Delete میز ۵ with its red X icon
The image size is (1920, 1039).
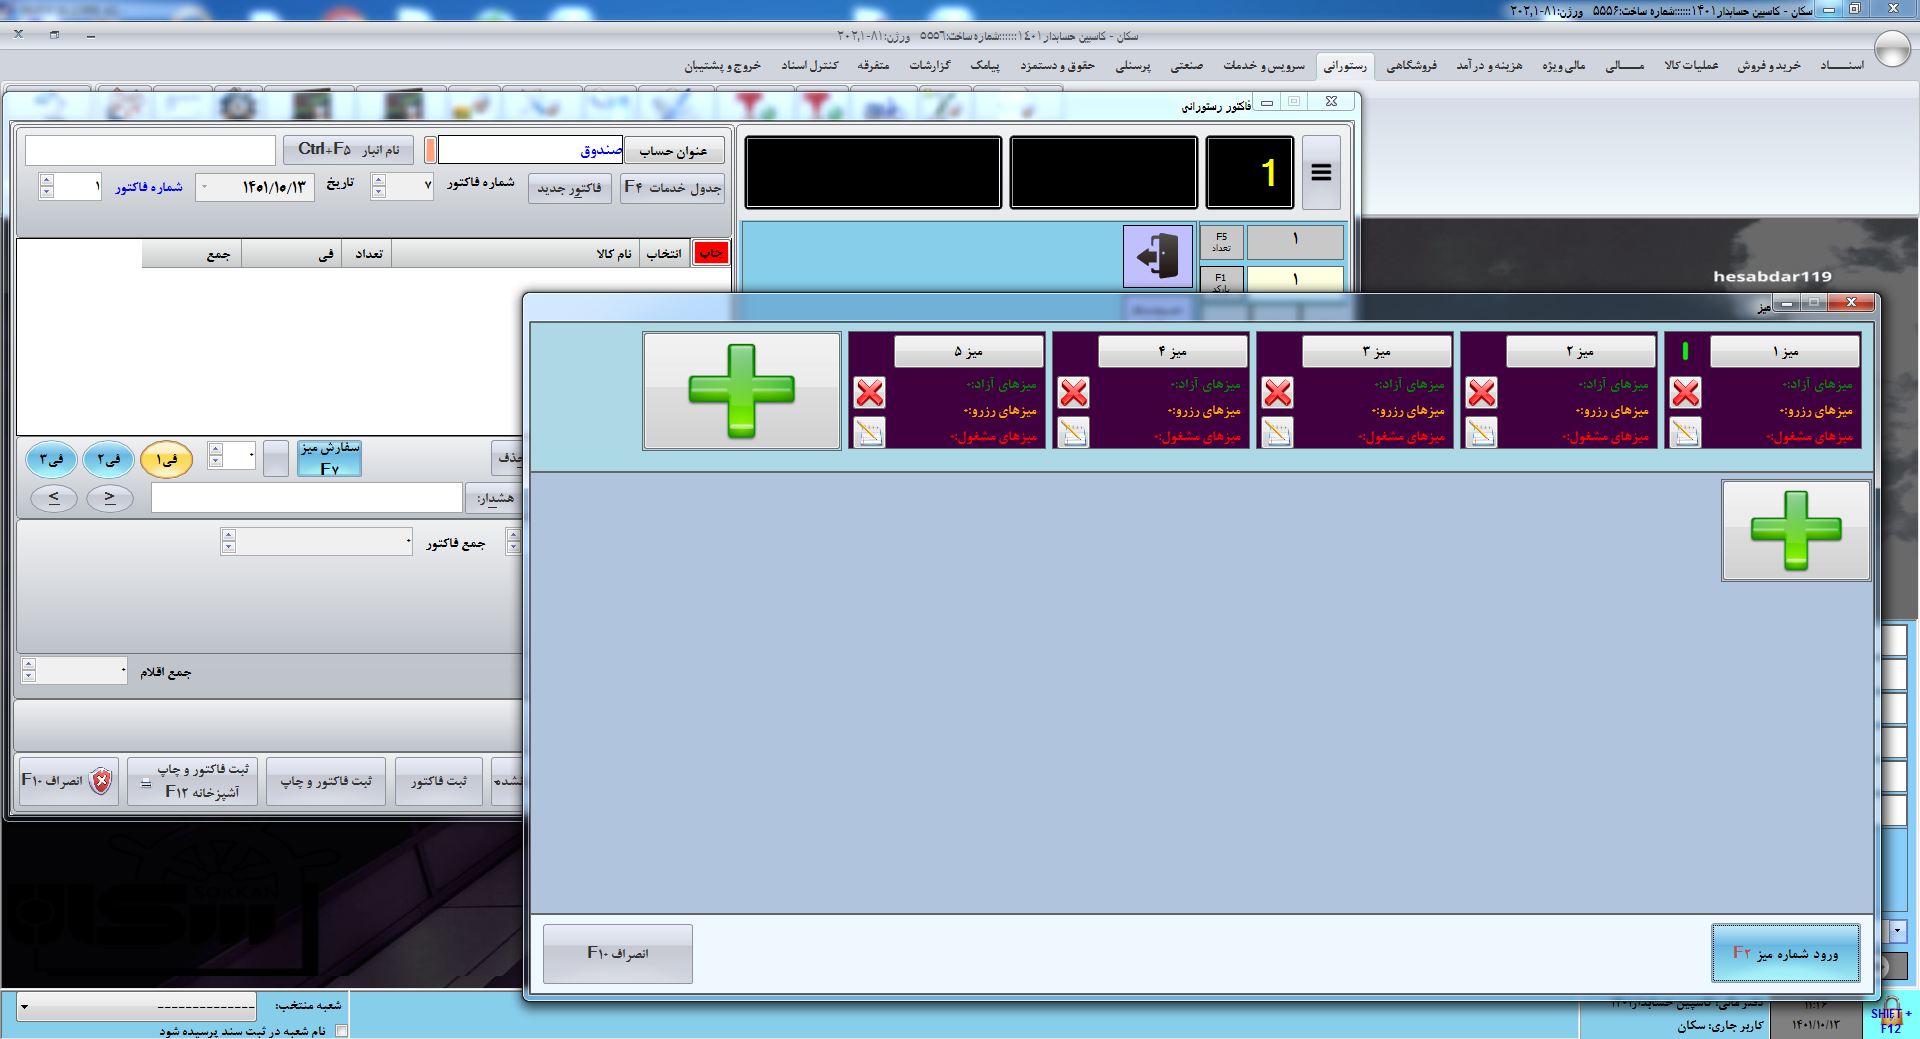[870, 392]
